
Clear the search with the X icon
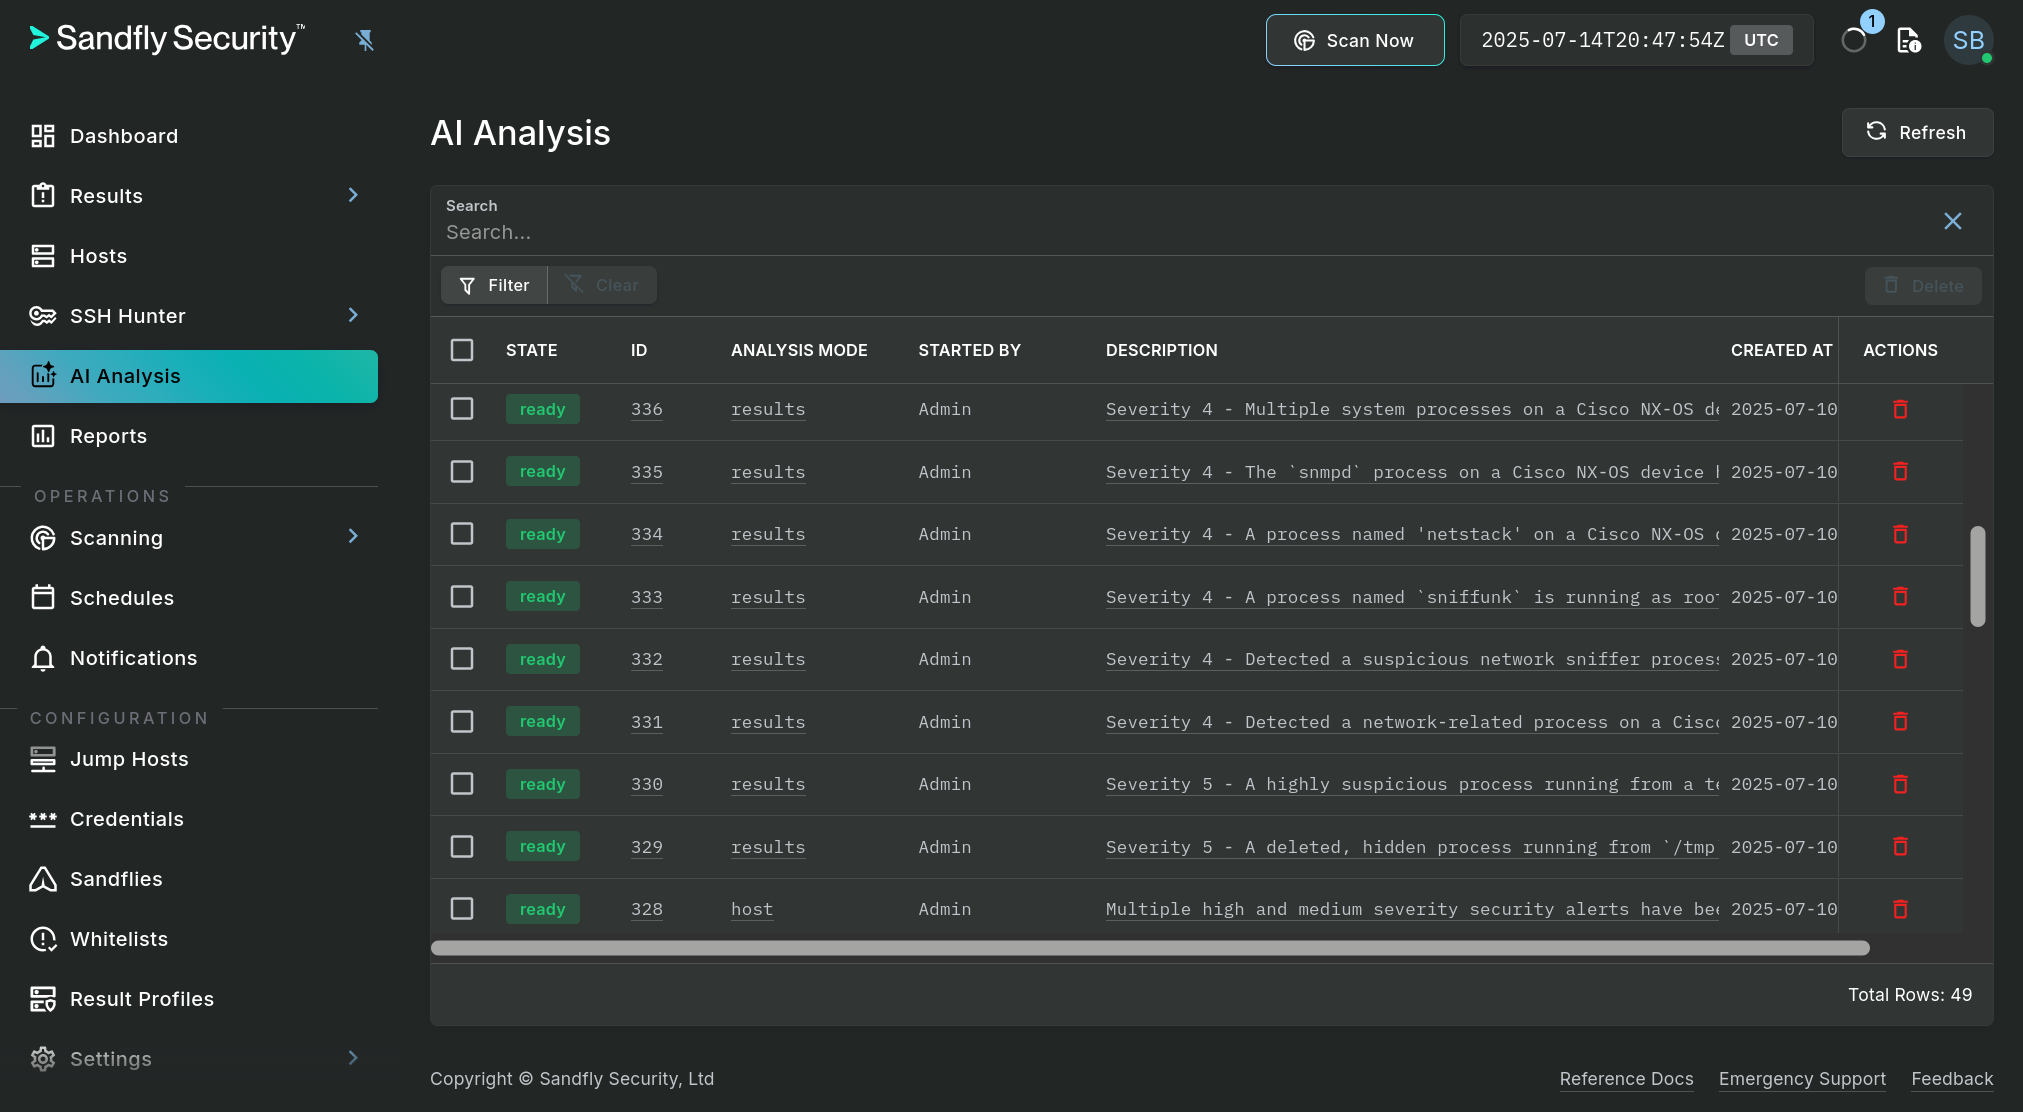coord(1953,221)
